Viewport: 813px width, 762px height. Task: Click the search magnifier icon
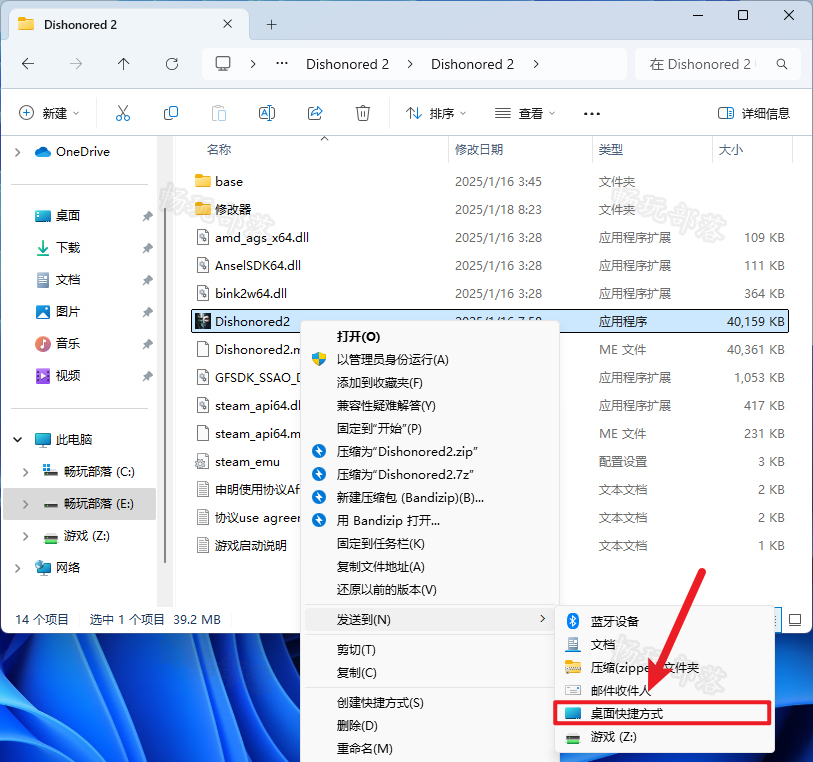pyautogui.click(x=782, y=64)
